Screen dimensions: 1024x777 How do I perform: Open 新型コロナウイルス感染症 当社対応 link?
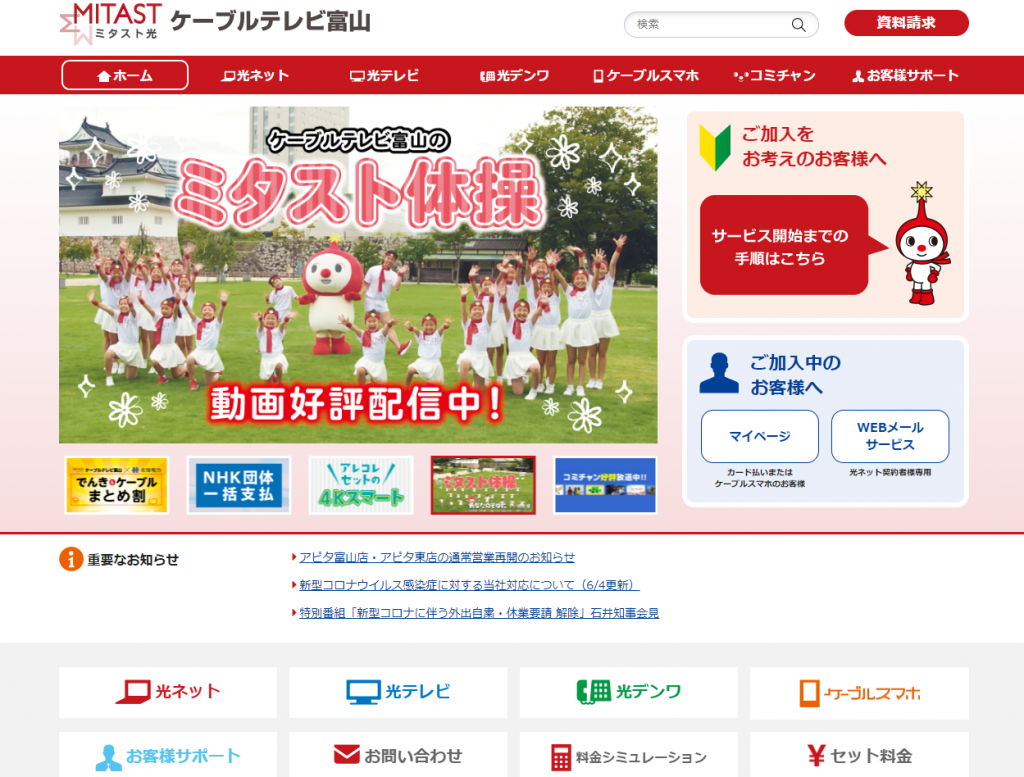[469, 585]
